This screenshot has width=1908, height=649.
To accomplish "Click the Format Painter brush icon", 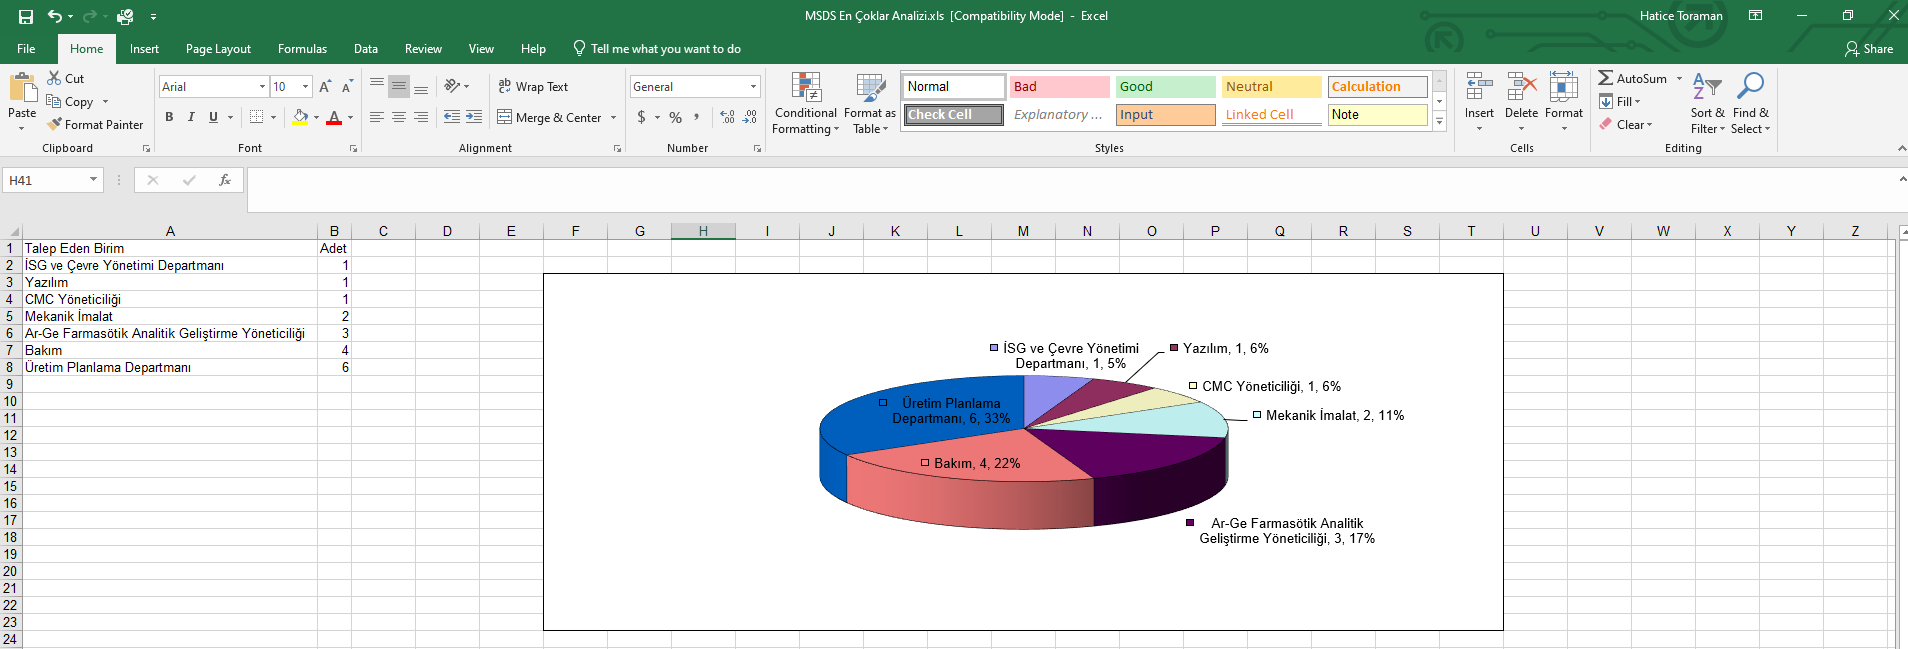I will [55, 124].
